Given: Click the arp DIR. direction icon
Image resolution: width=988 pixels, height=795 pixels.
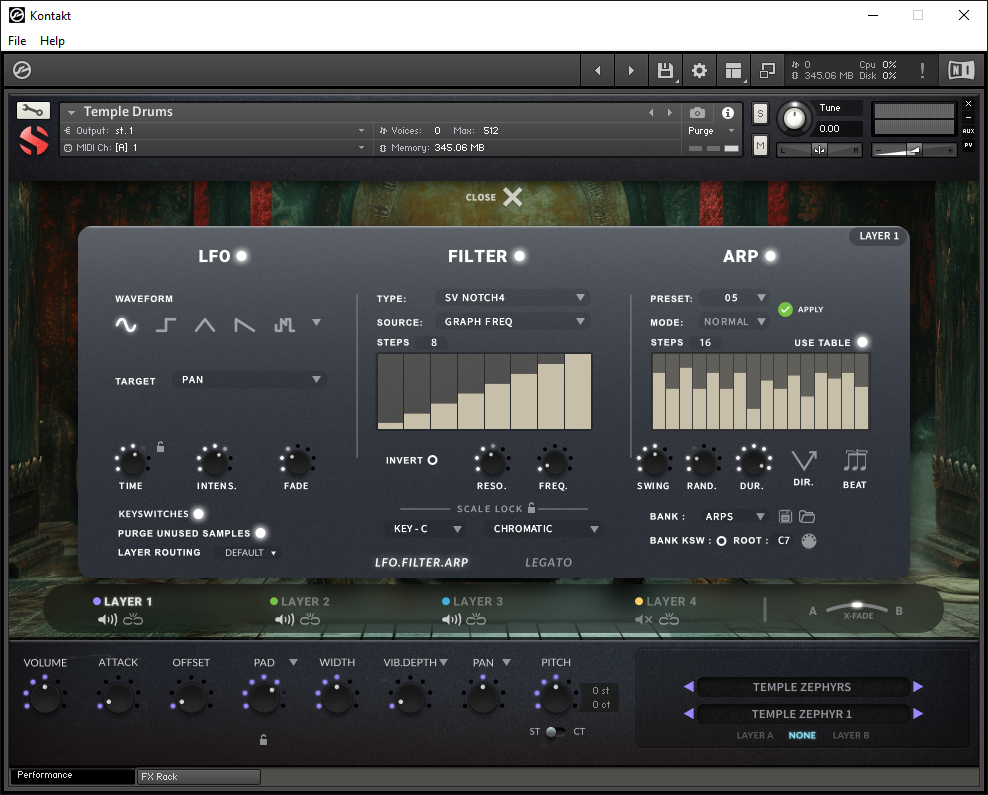Looking at the screenshot, I should pos(804,461).
